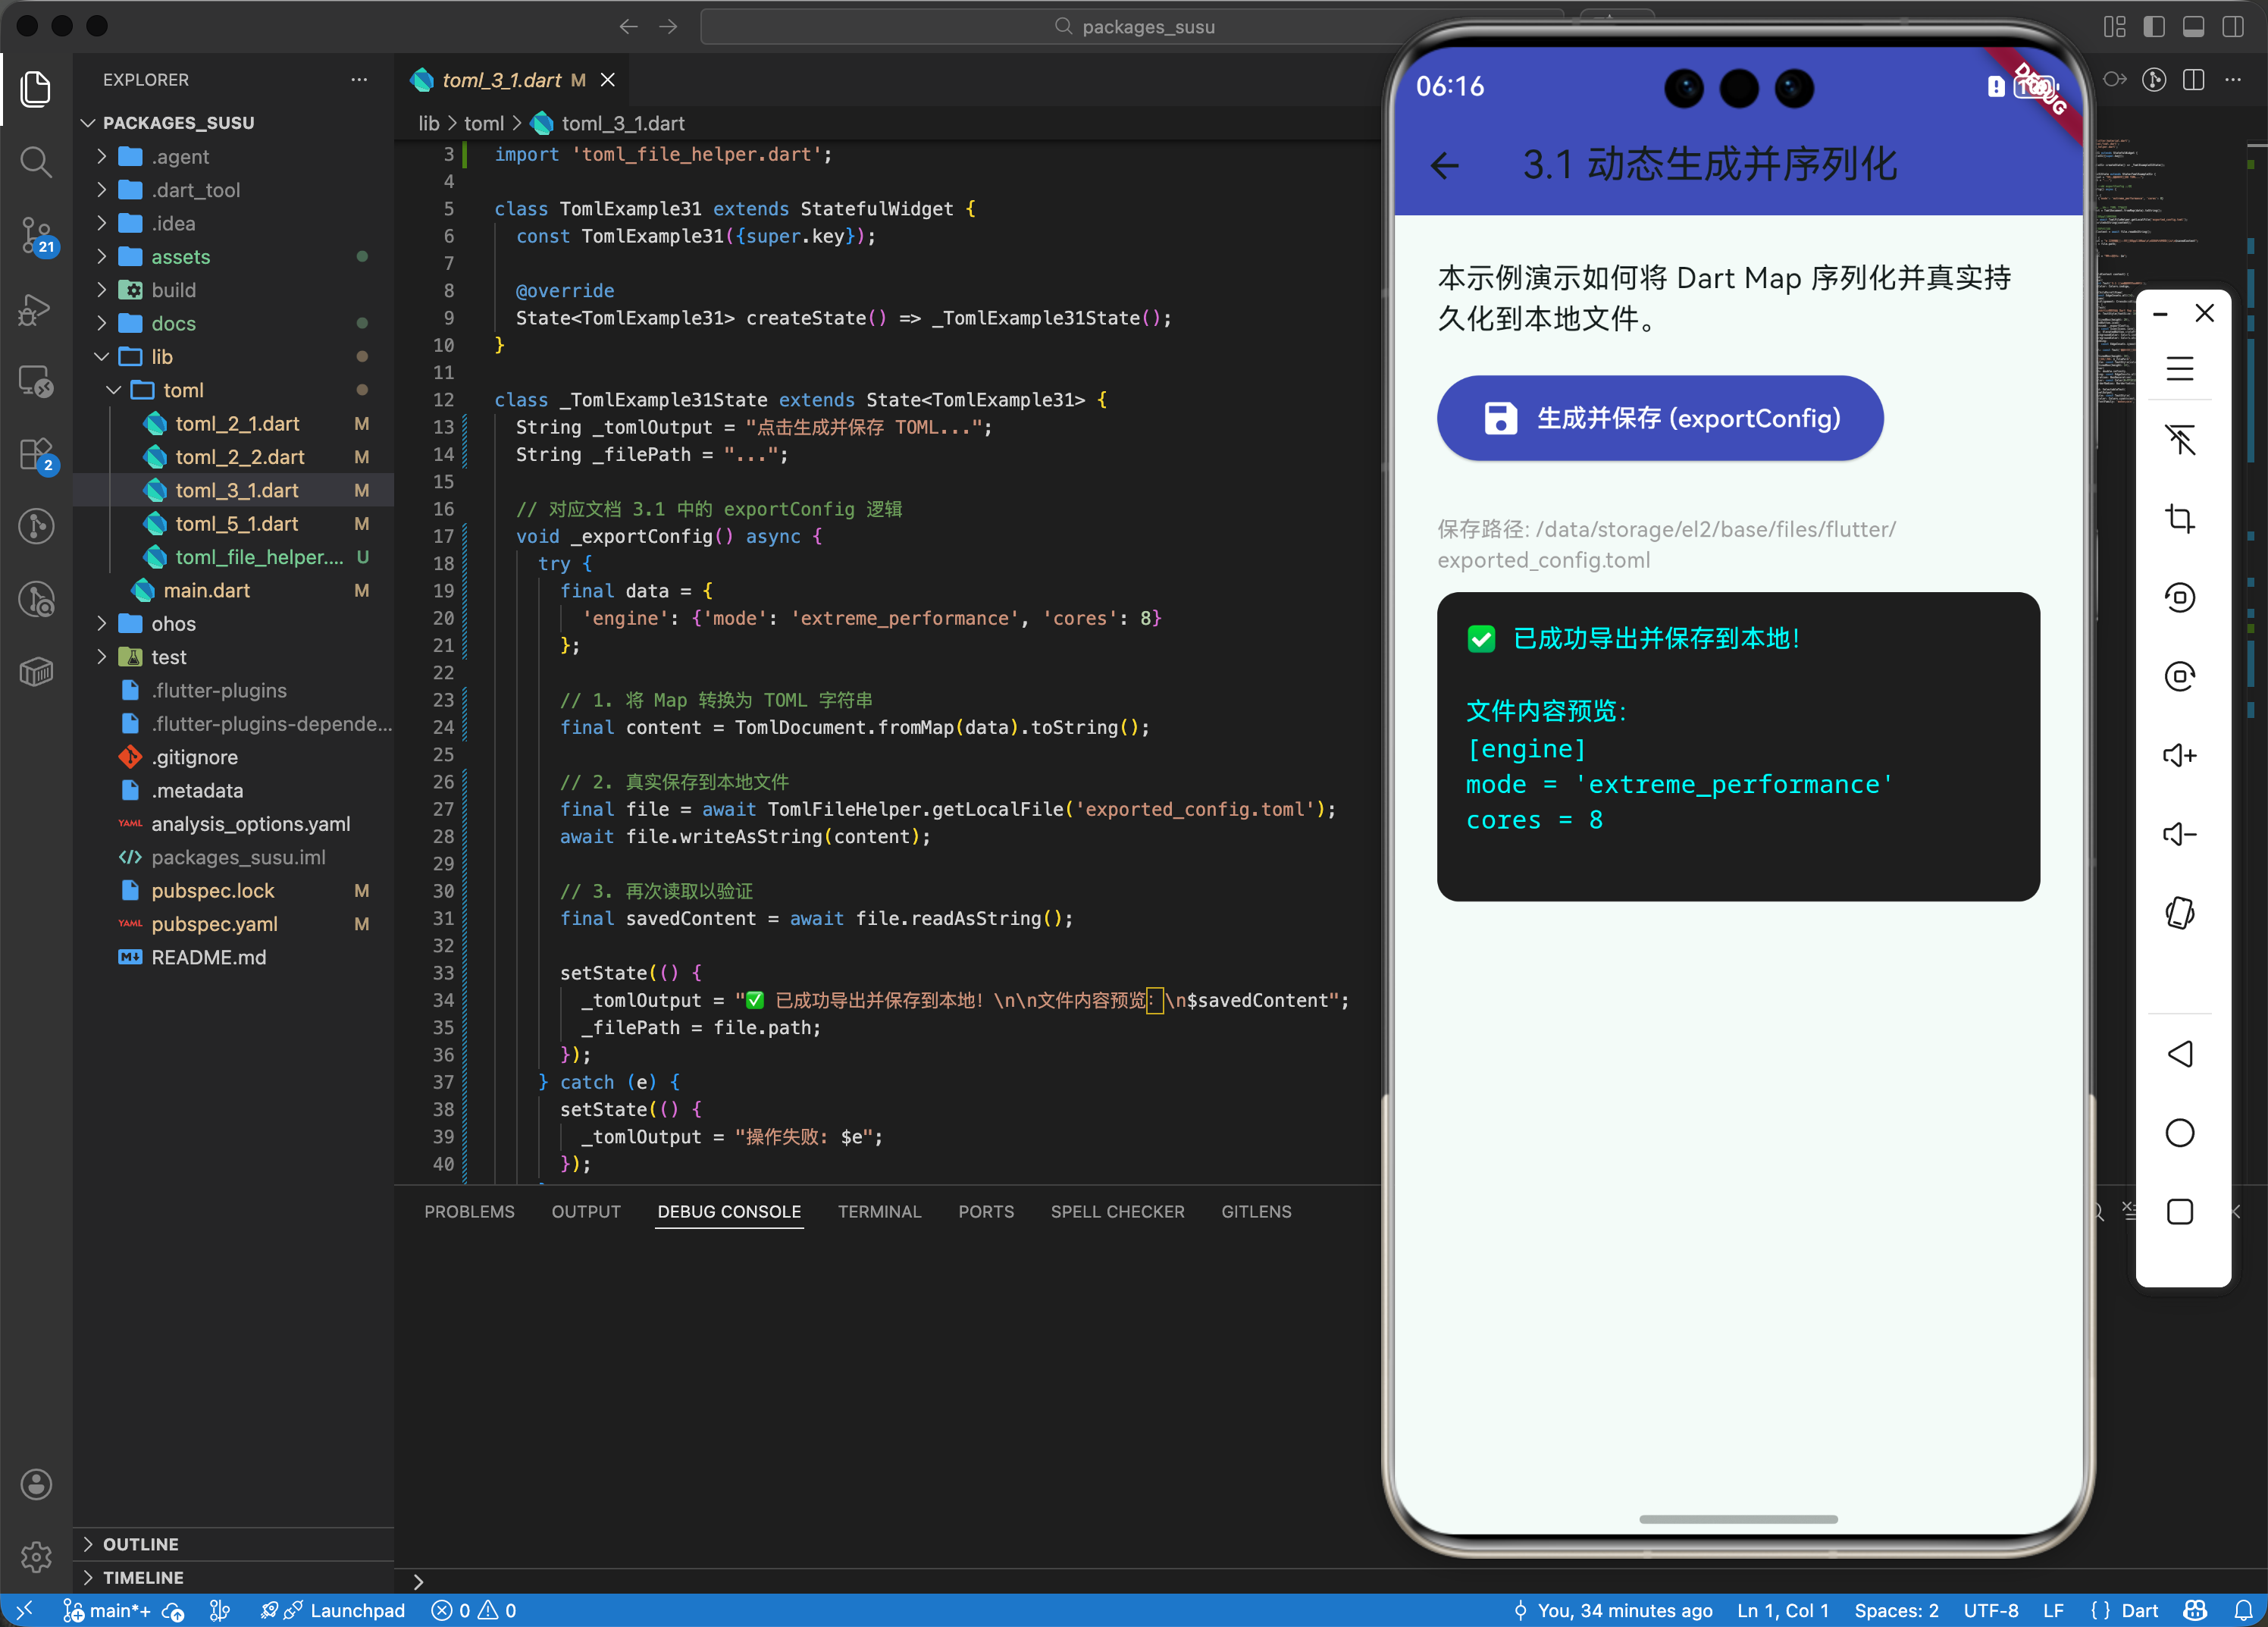The width and height of the screenshot is (2268, 1627).
Task: Tap the 生成并保存 (exportConfig) button
Action: coord(1659,418)
